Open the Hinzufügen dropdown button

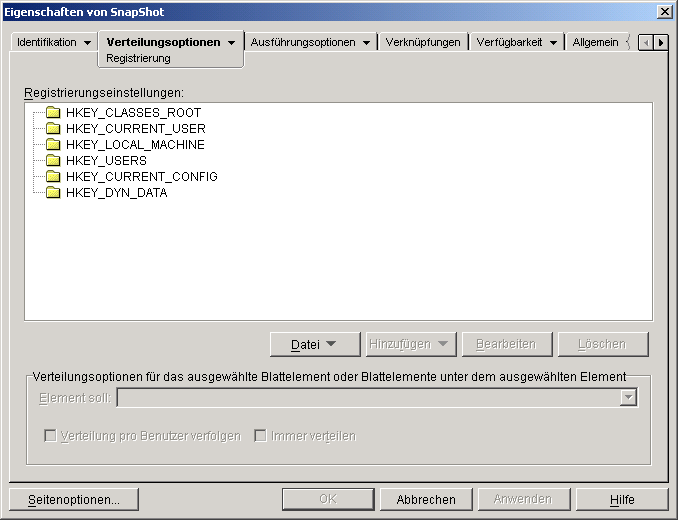411,345
